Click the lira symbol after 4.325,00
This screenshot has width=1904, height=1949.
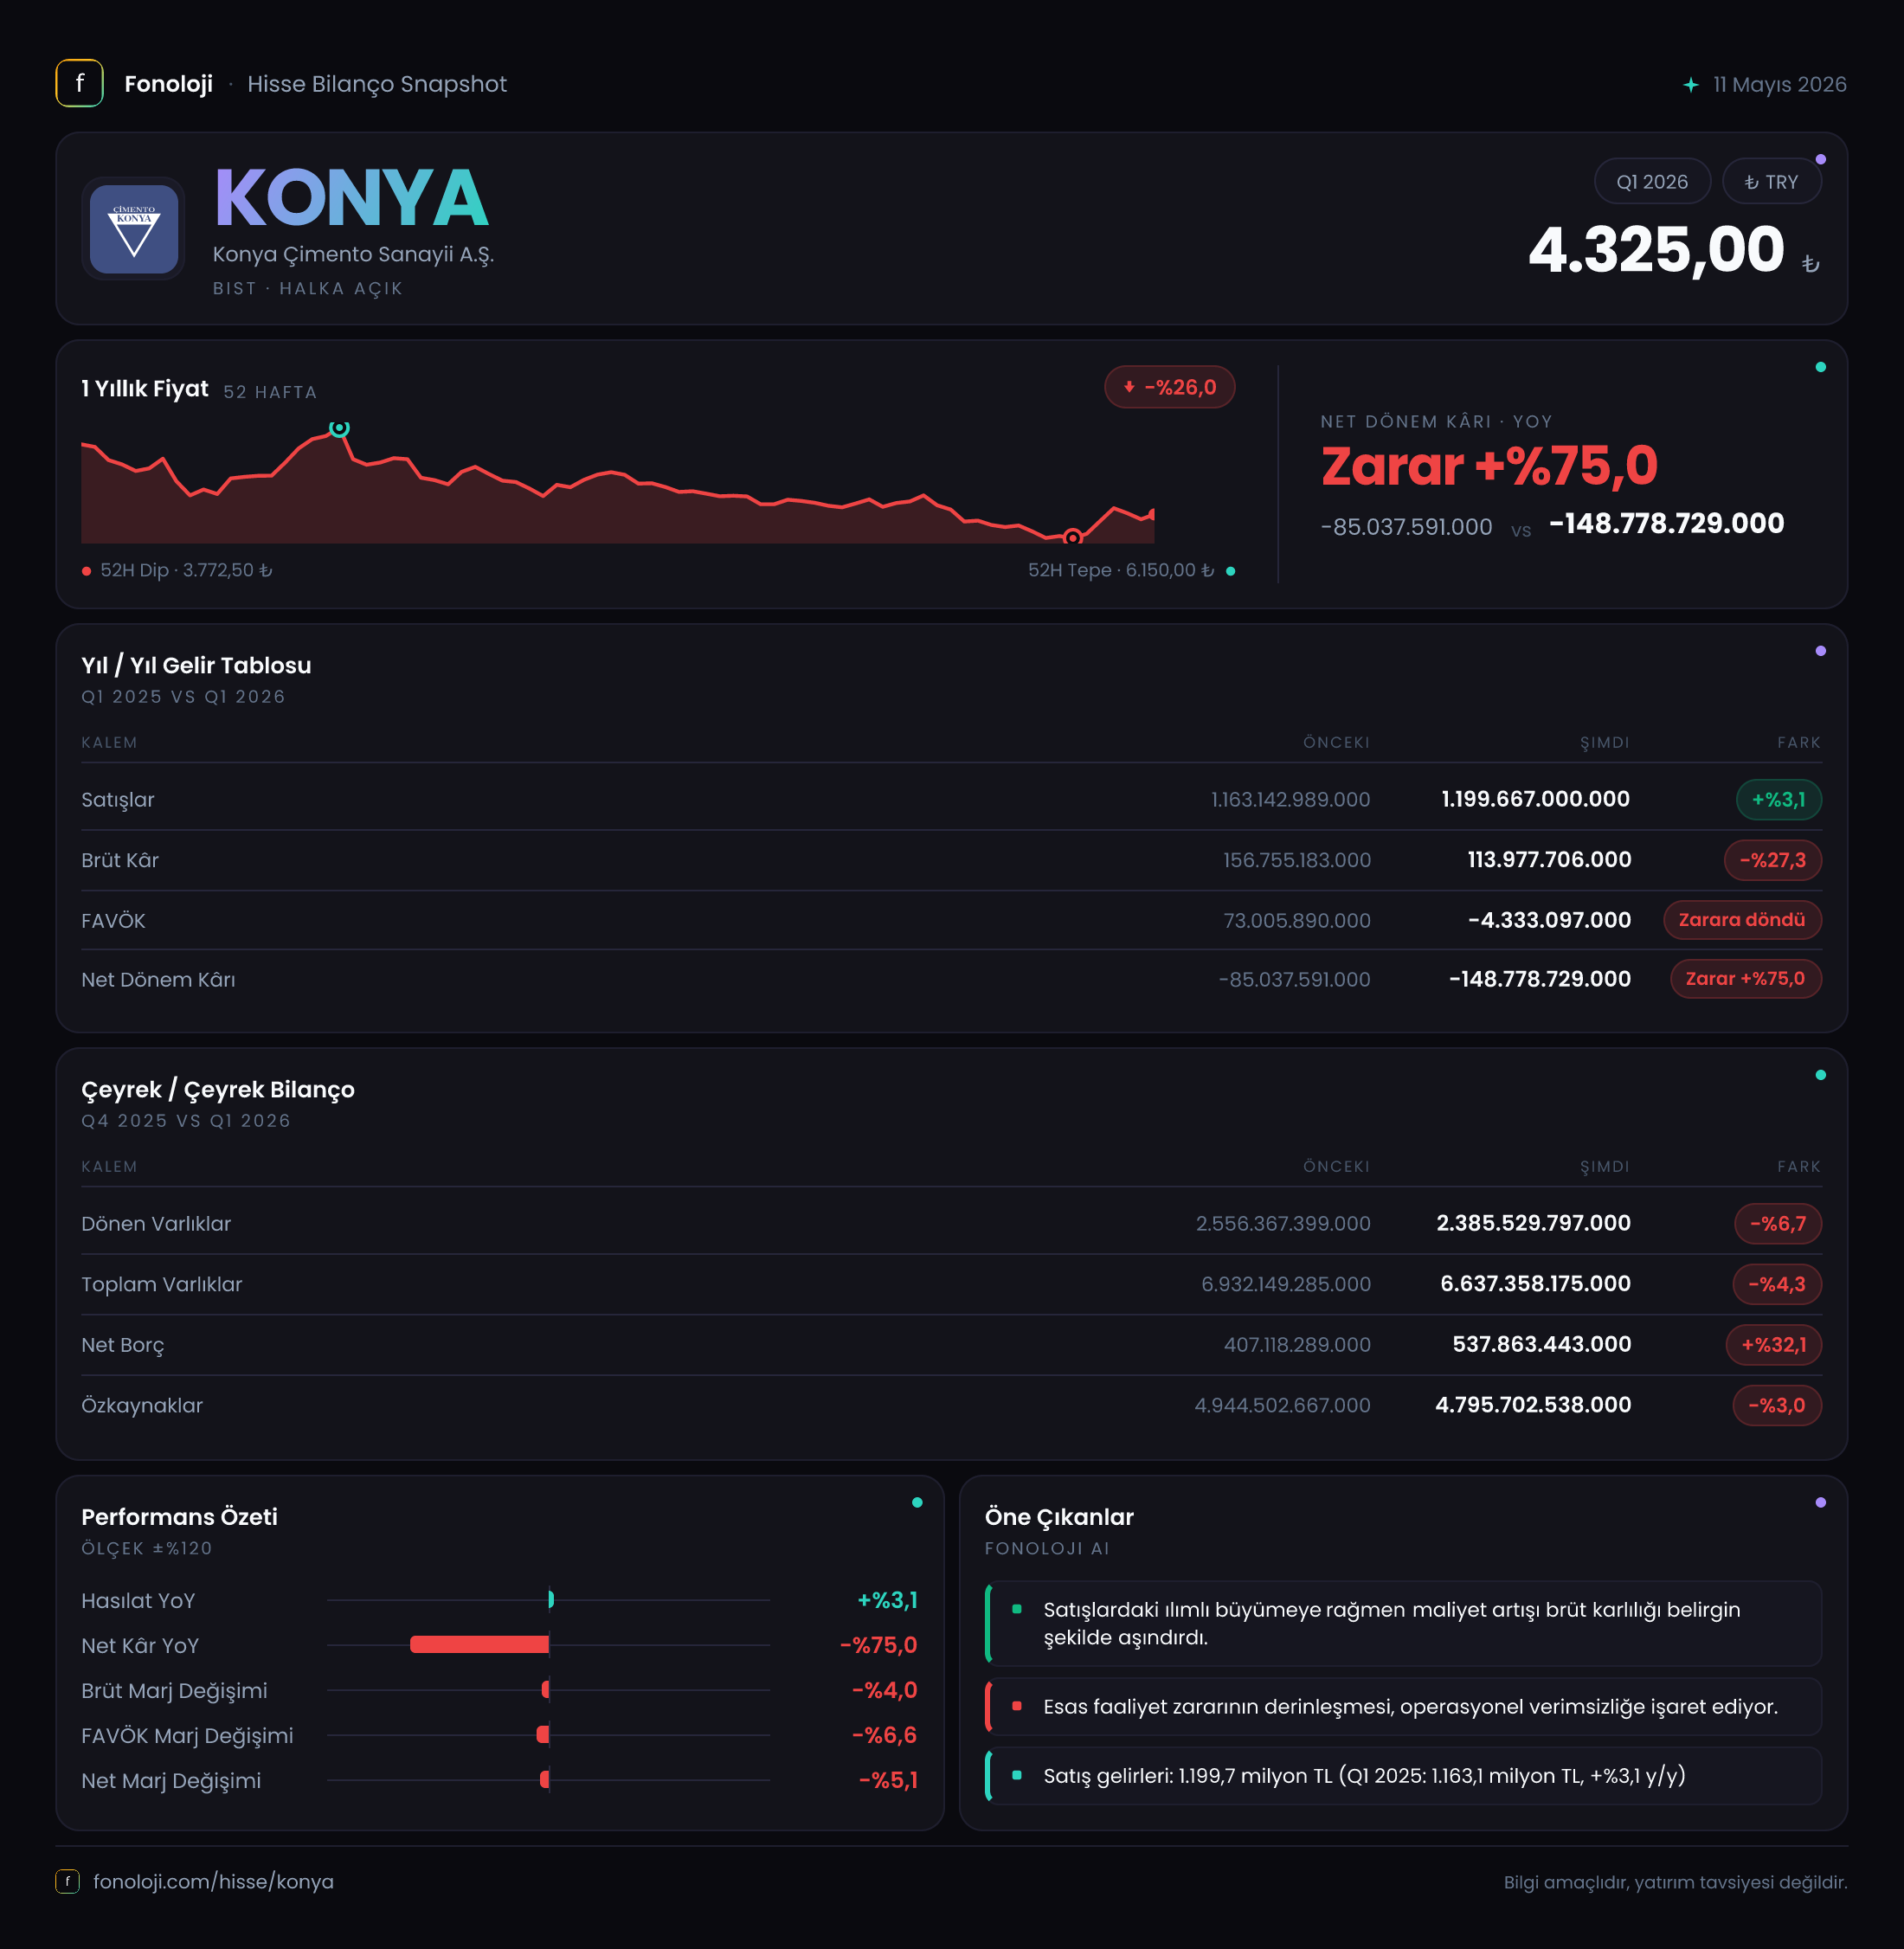click(1810, 264)
